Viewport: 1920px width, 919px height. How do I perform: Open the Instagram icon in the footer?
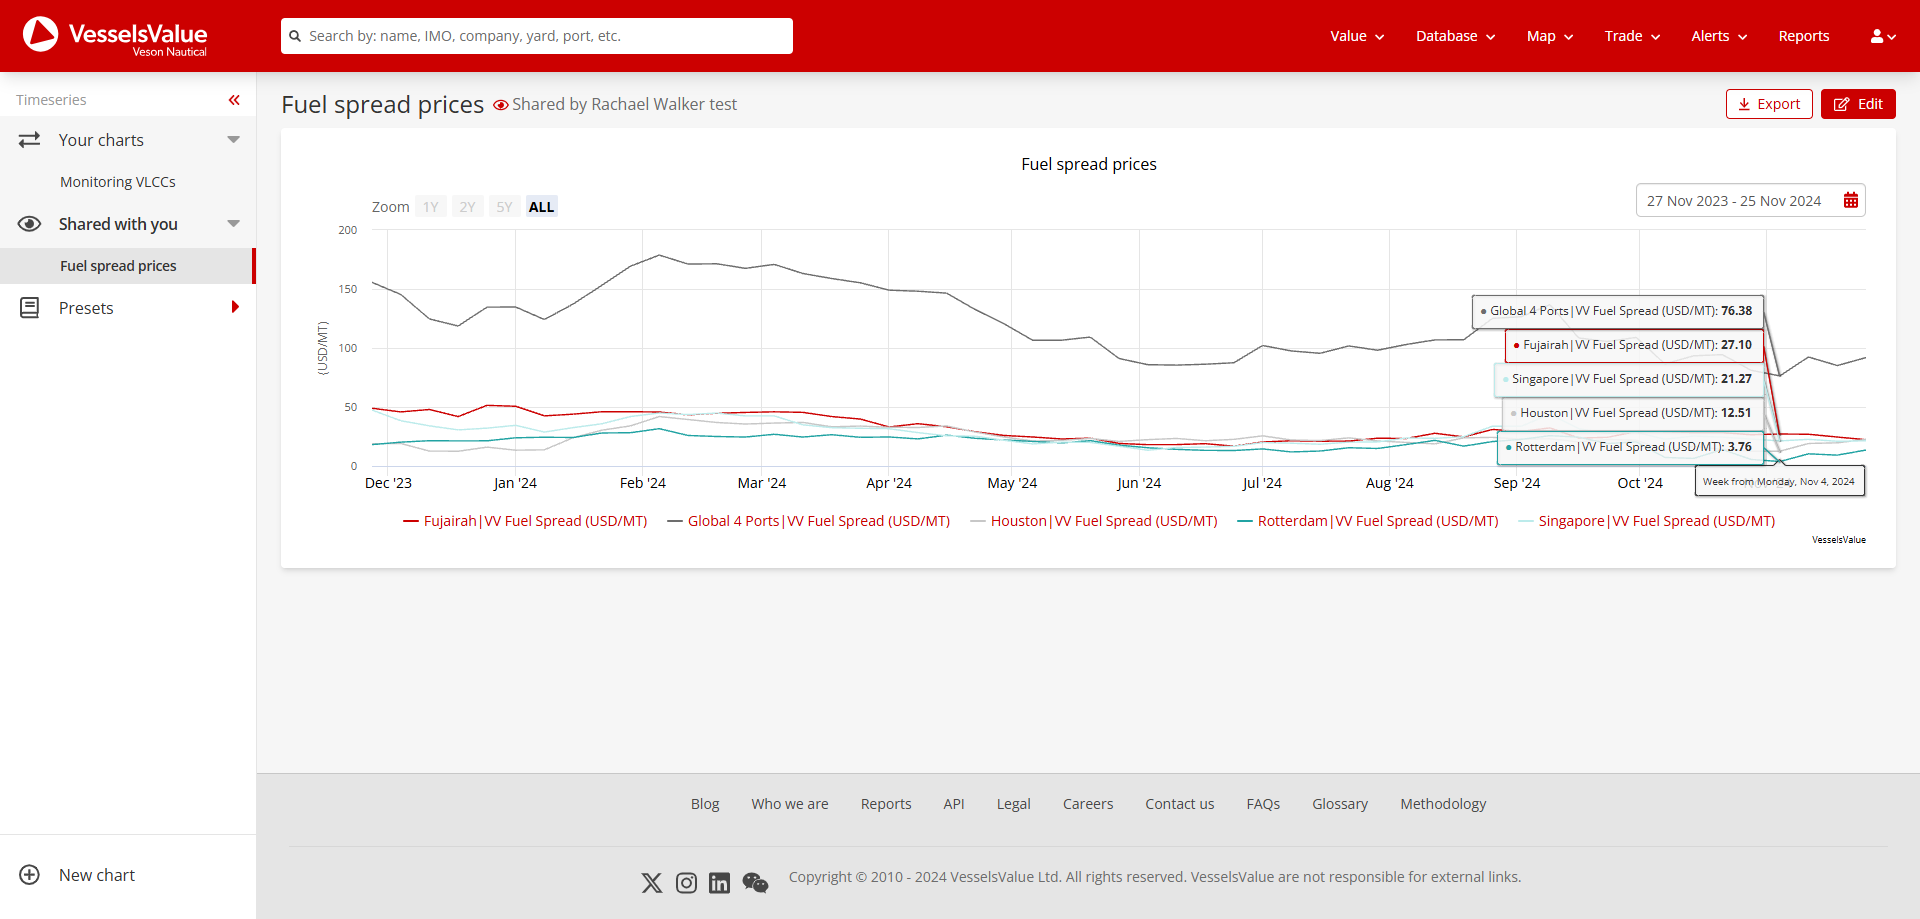(686, 882)
